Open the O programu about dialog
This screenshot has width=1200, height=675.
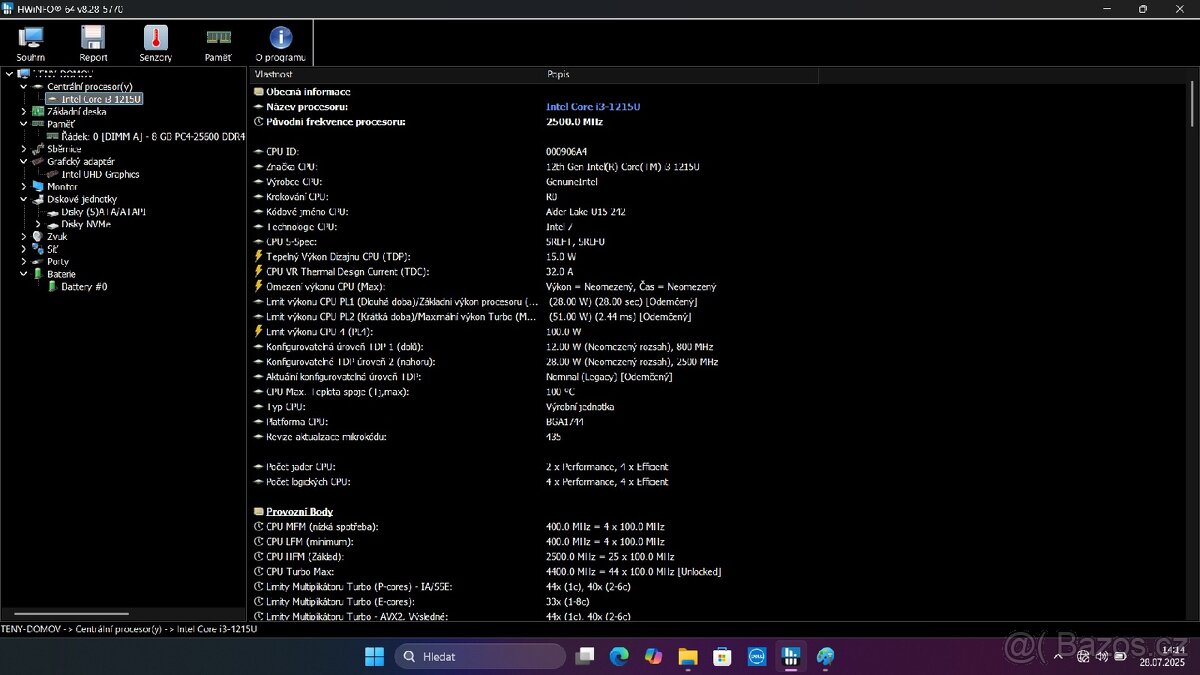(x=280, y=42)
